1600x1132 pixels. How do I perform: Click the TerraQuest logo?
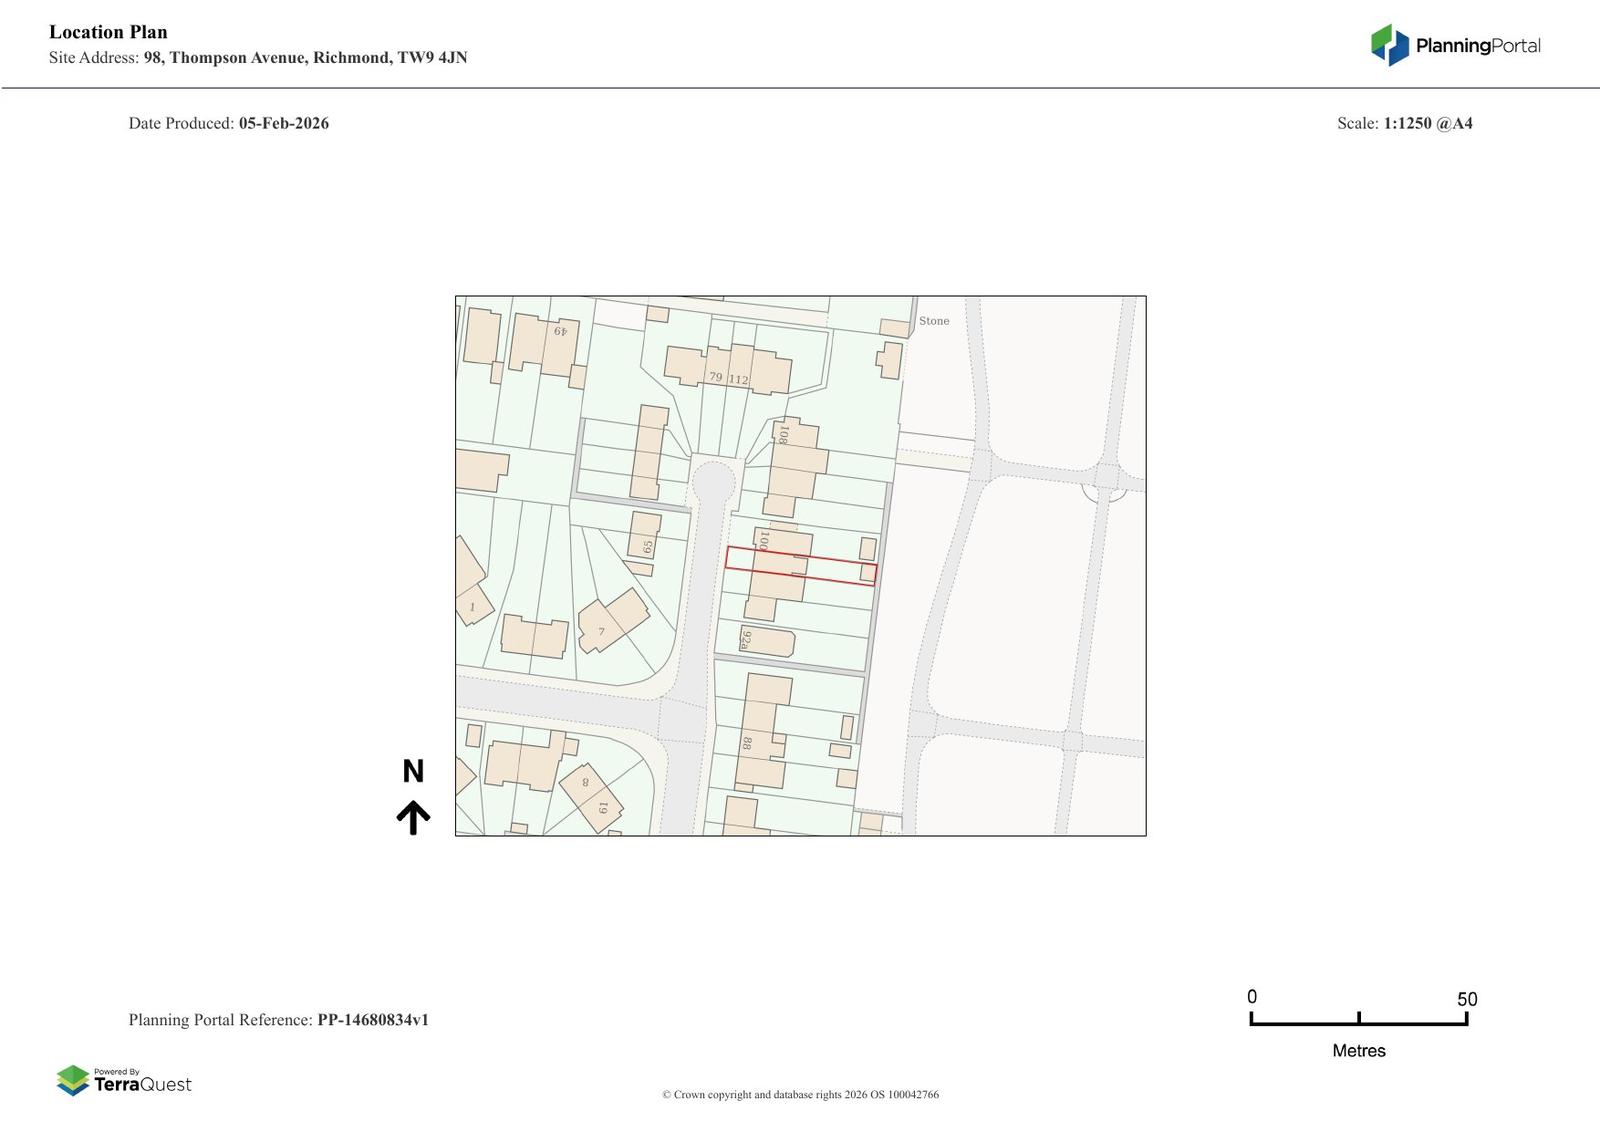pos(124,1080)
